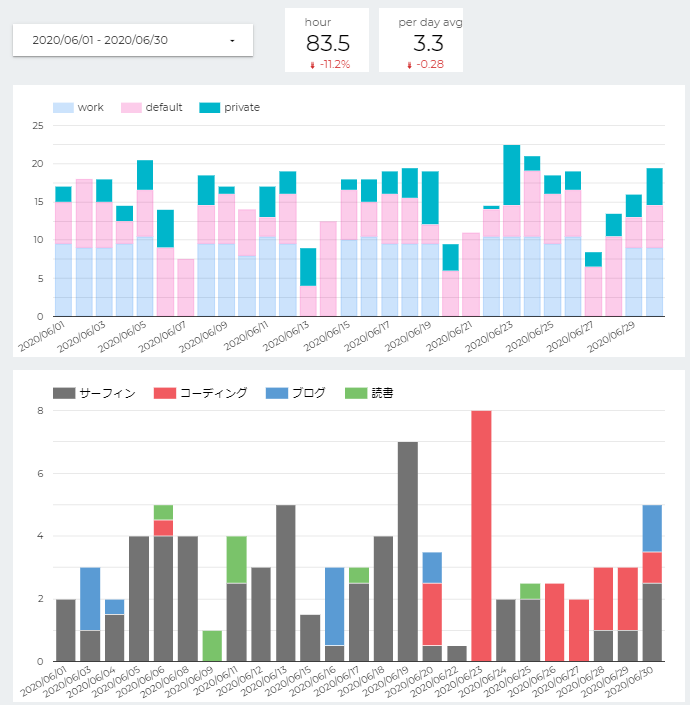Click the work legend color swatch
Viewport: 690px width, 705px height.
click(x=63, y=107)
